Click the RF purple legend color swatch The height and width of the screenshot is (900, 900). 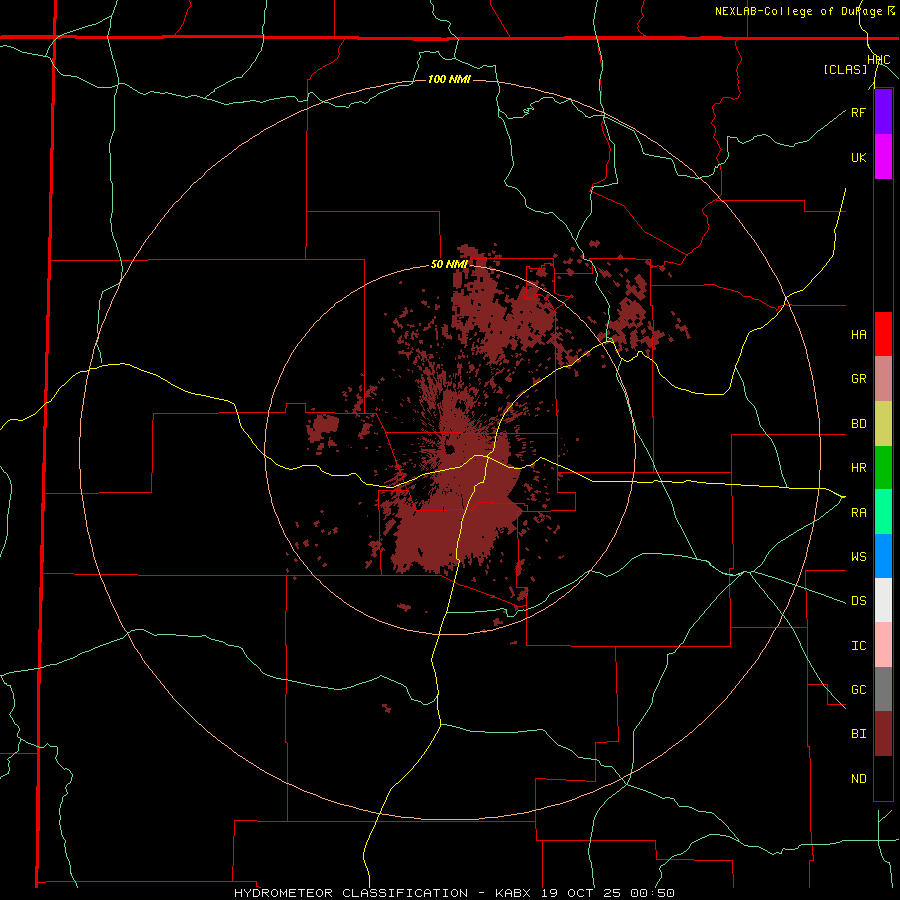pos(883,112)
